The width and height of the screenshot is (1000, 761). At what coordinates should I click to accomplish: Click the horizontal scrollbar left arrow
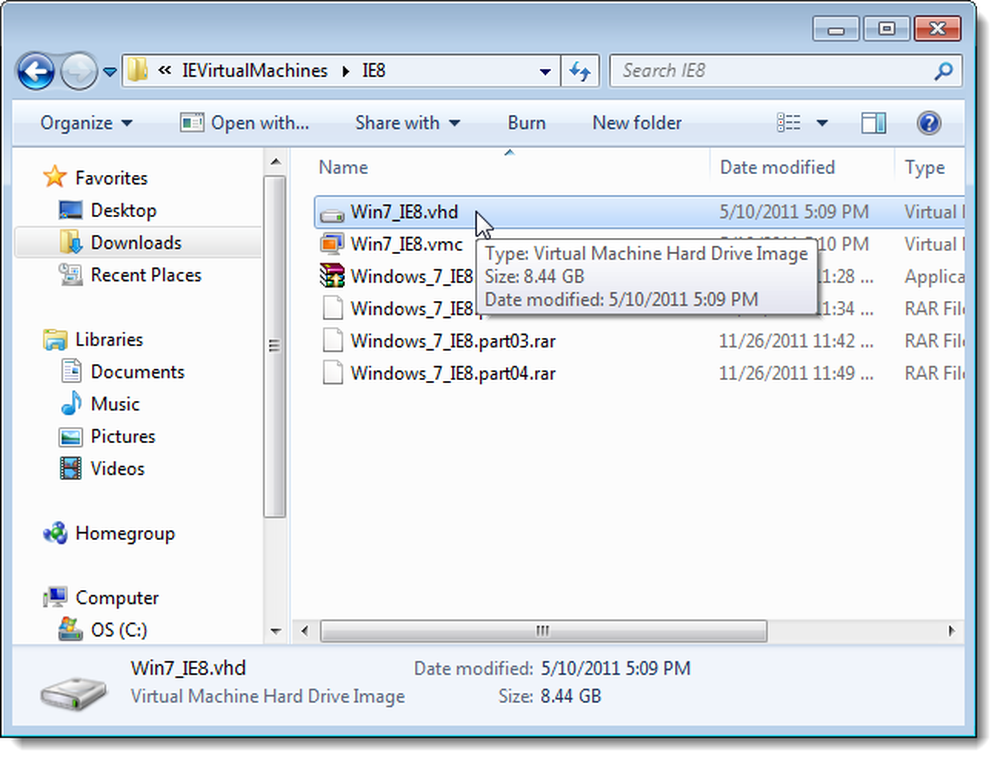(x=305, y=631)
